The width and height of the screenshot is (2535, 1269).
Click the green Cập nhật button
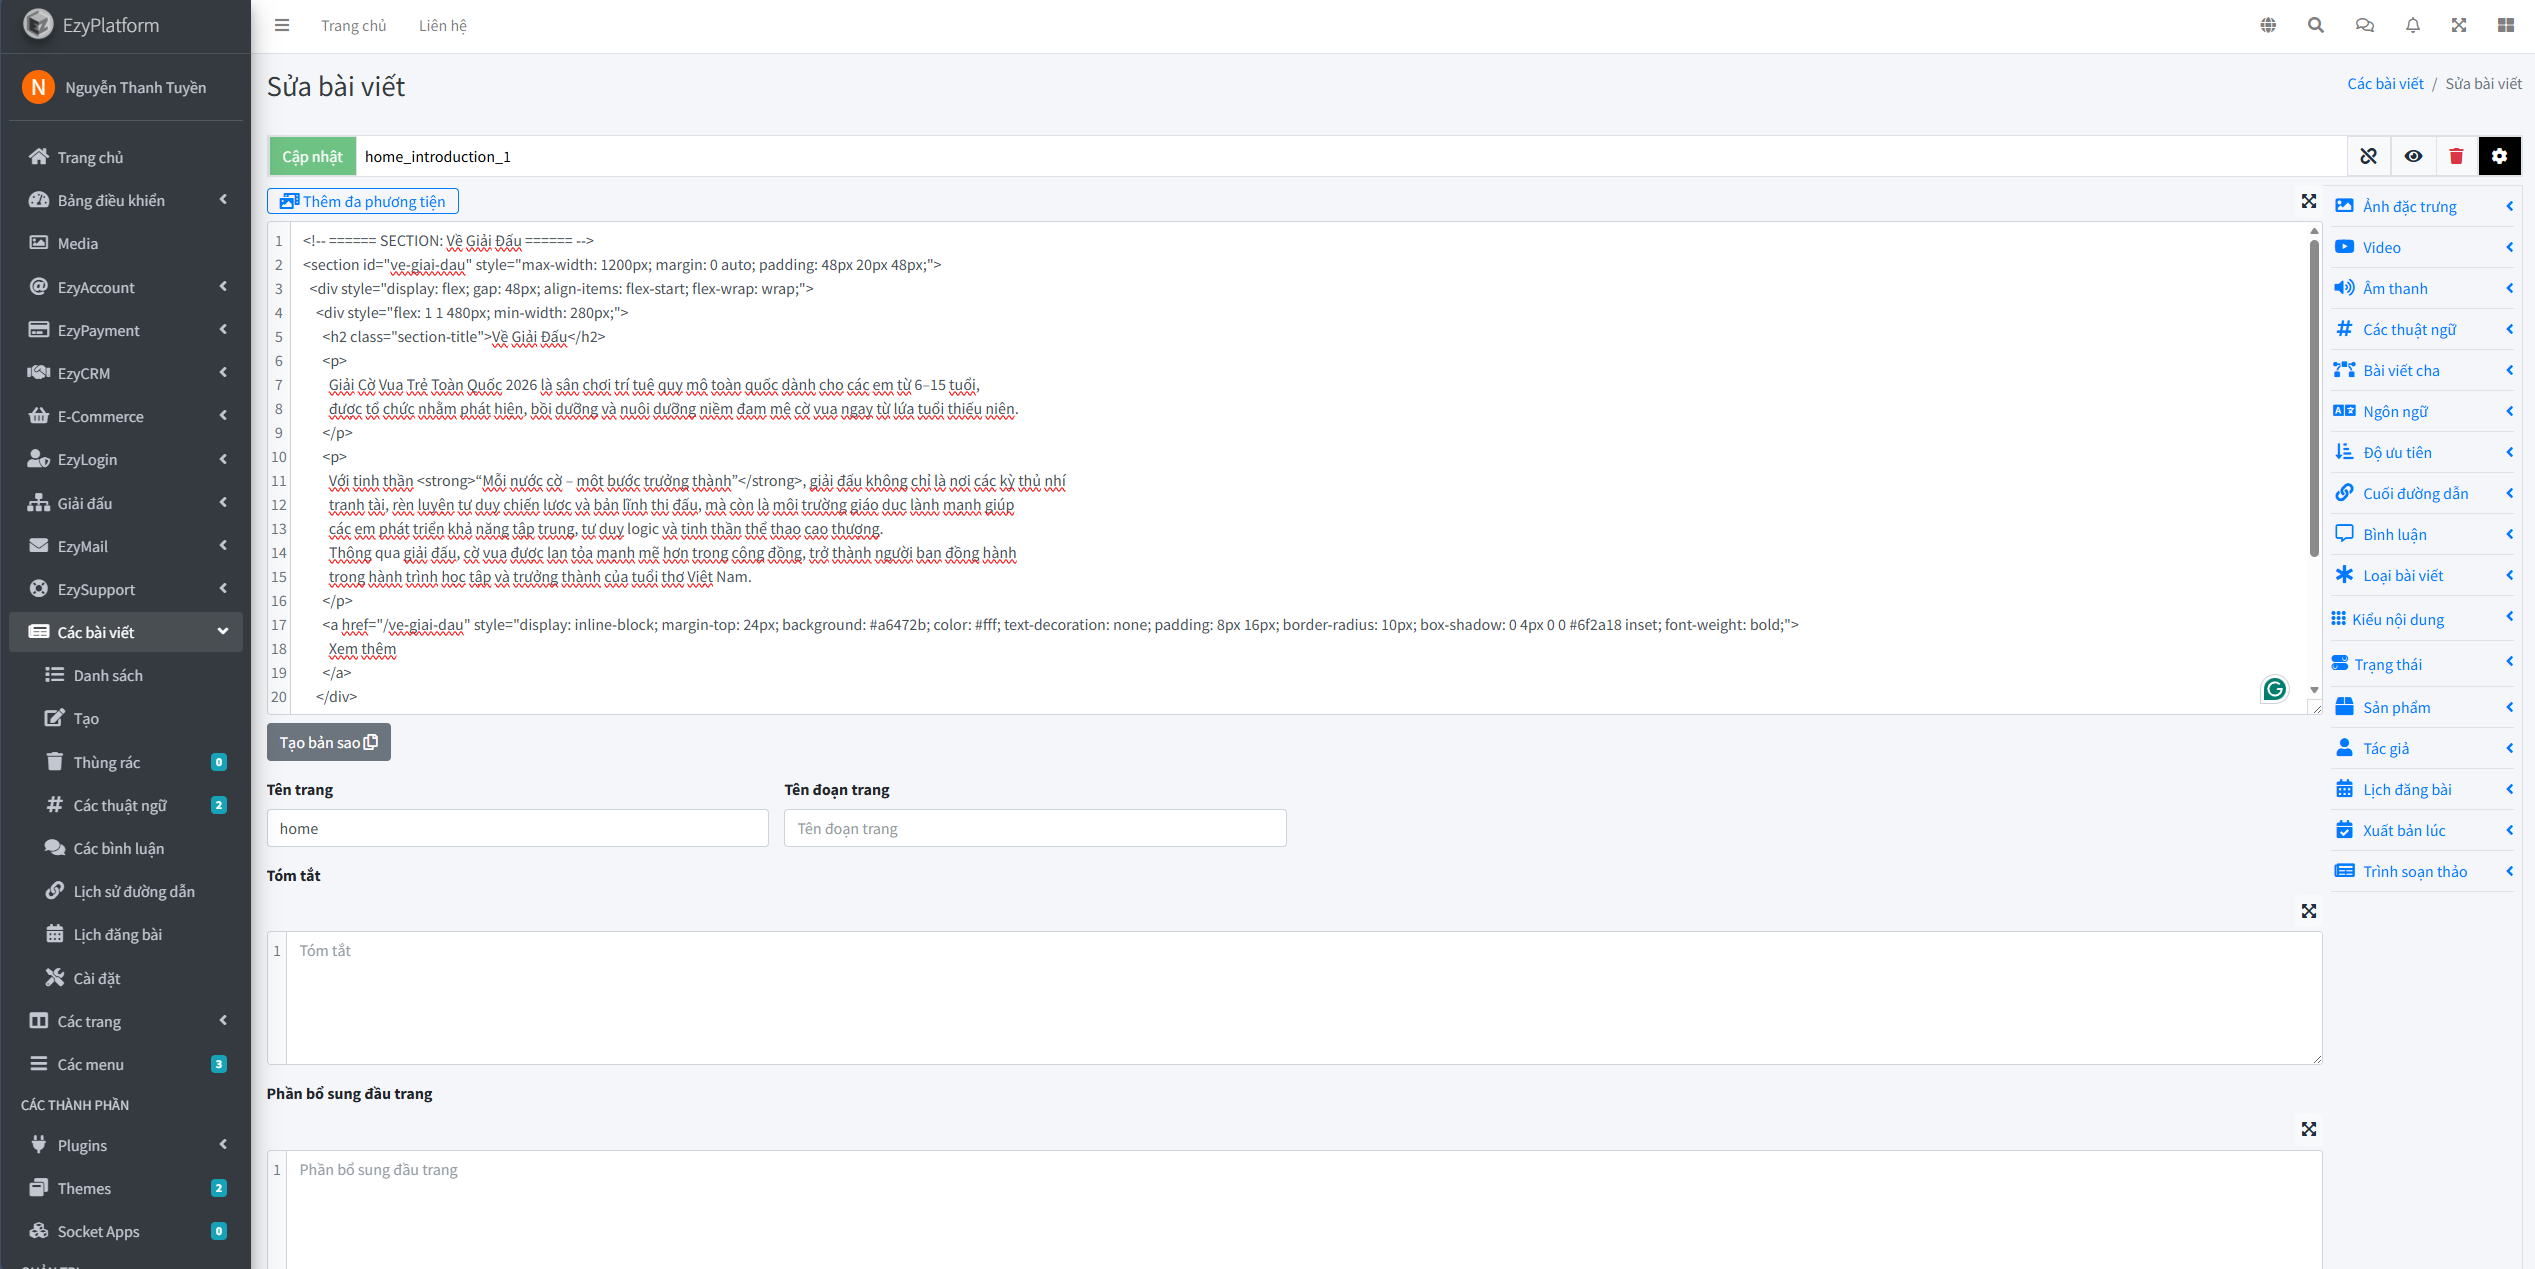312,157
